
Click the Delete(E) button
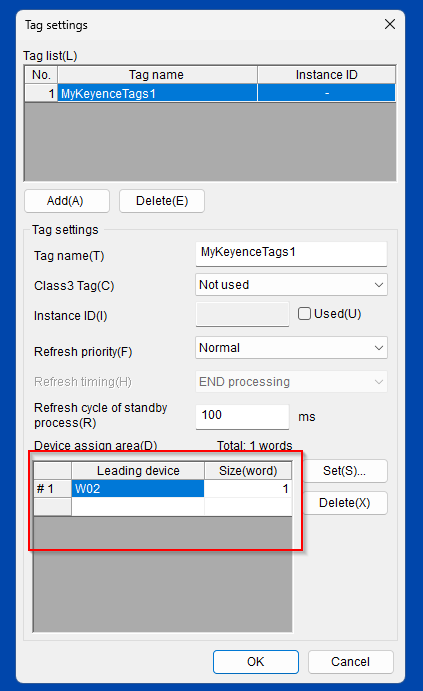click(x=162, y=201)
